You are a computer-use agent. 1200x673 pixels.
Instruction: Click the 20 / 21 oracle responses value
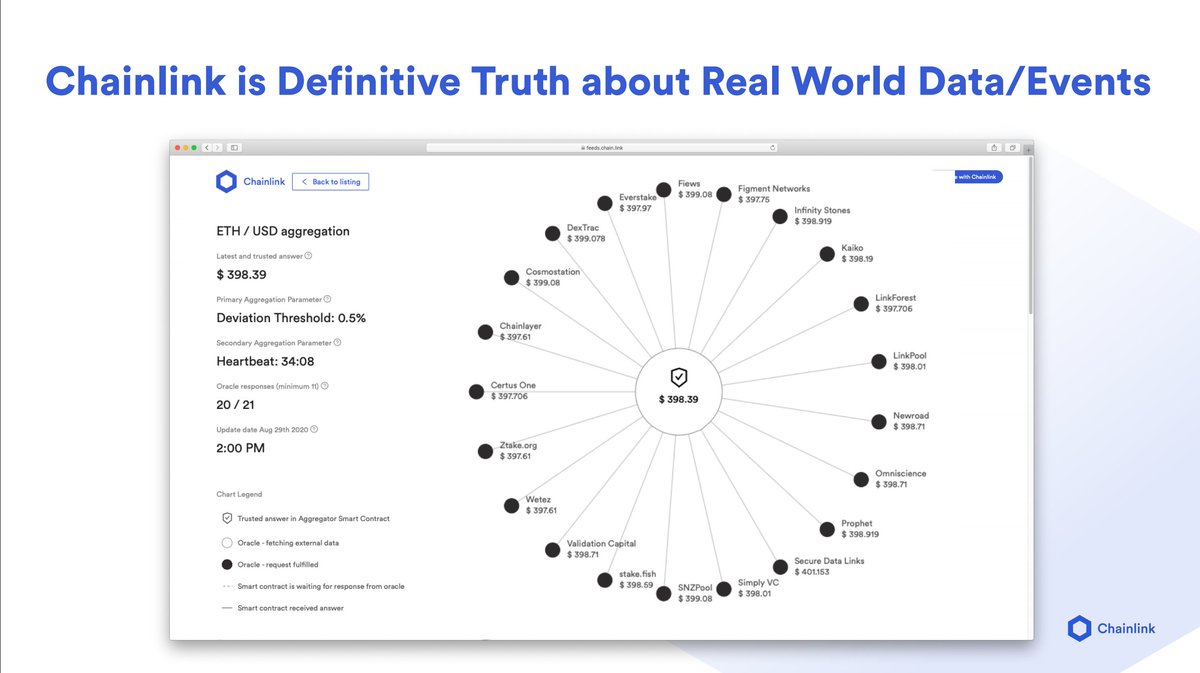pyautogui.click(x=237, y=405)
